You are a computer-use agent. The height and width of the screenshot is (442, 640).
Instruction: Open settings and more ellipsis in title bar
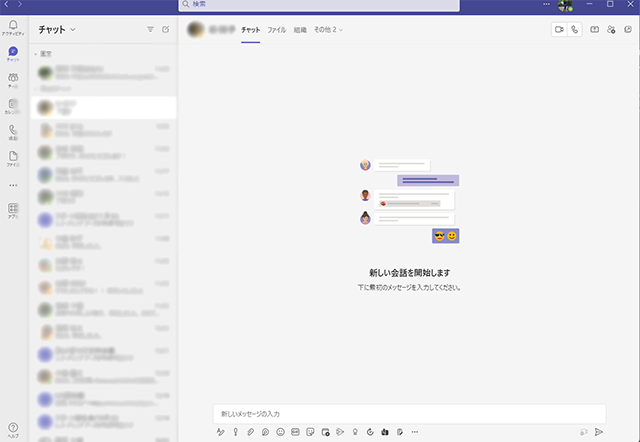(546, 4)
